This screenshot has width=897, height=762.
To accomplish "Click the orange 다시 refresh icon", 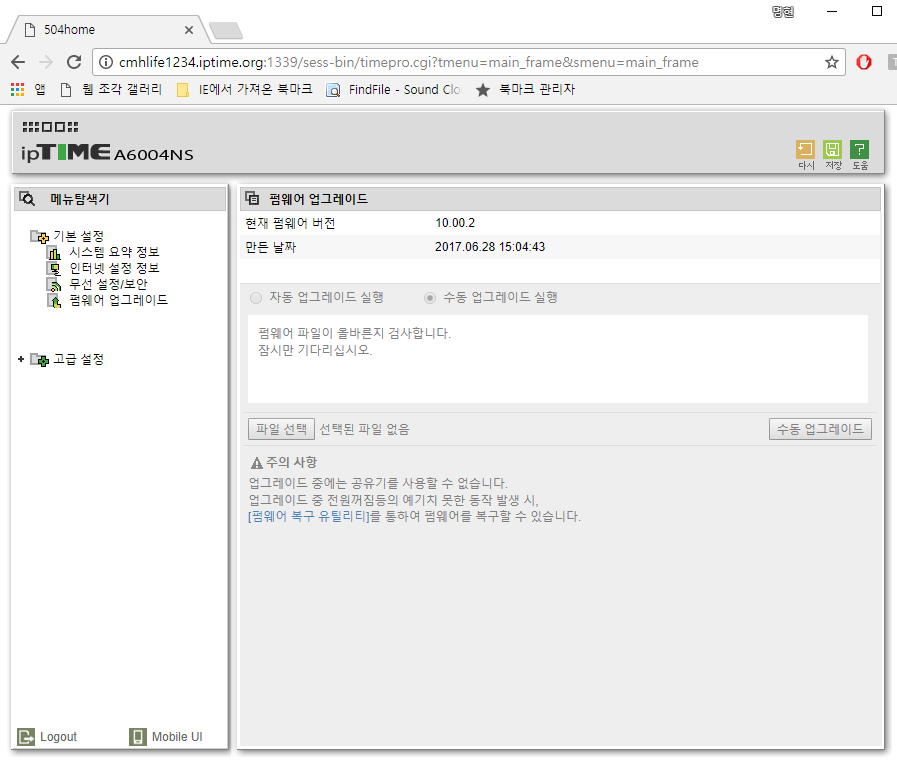I will coord(805,150).
